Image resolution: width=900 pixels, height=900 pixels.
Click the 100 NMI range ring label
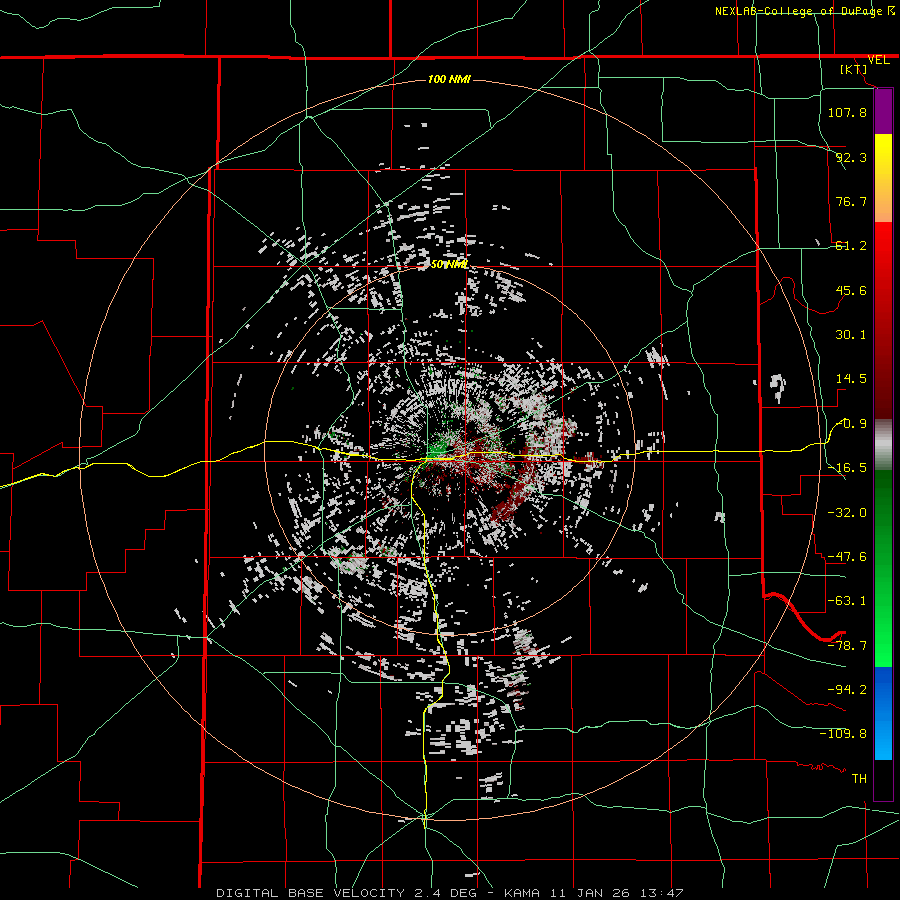[x=449, y=79]
